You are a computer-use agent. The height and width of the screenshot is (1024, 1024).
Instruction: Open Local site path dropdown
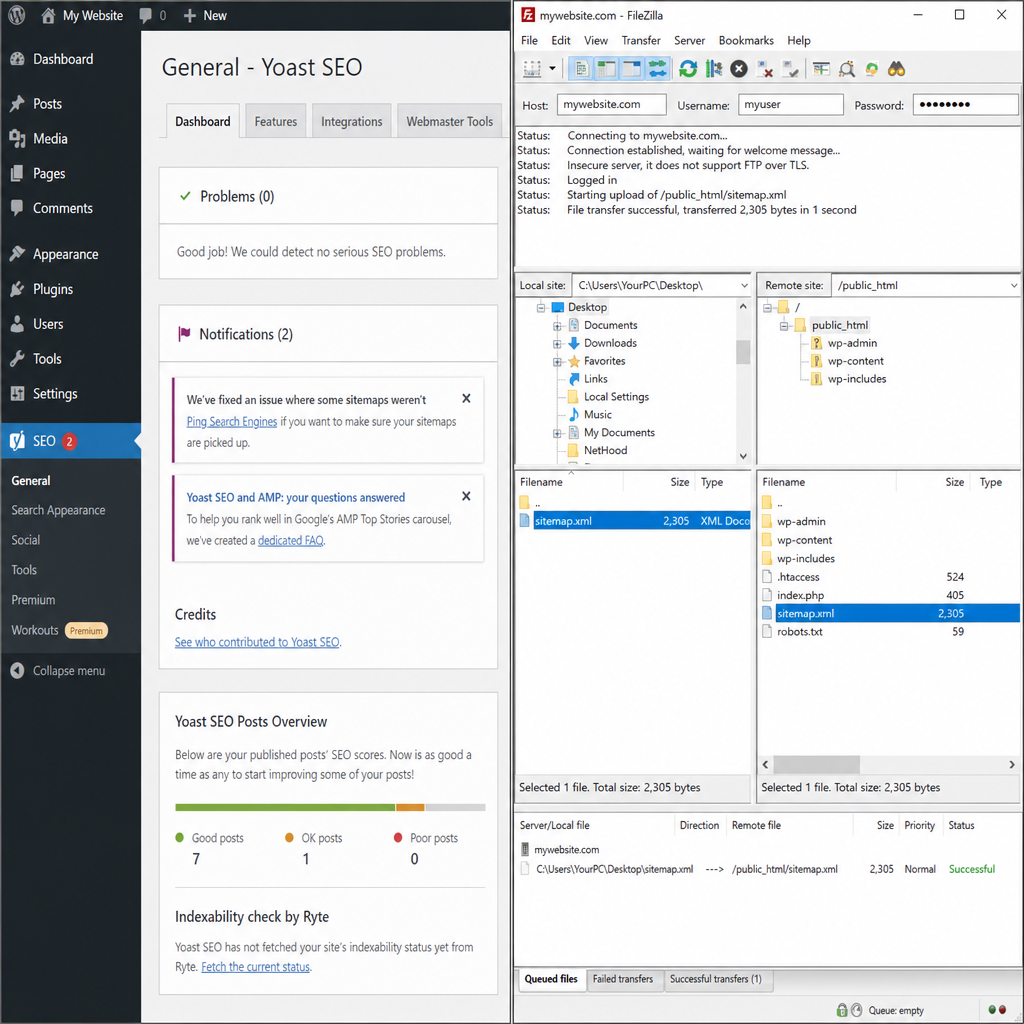coord(744,285)
